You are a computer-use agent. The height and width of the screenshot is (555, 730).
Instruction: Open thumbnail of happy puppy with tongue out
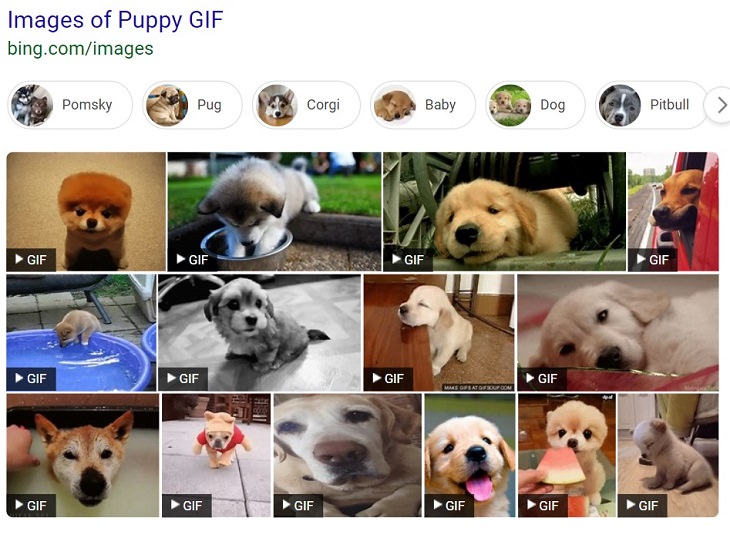click(470, 455)
